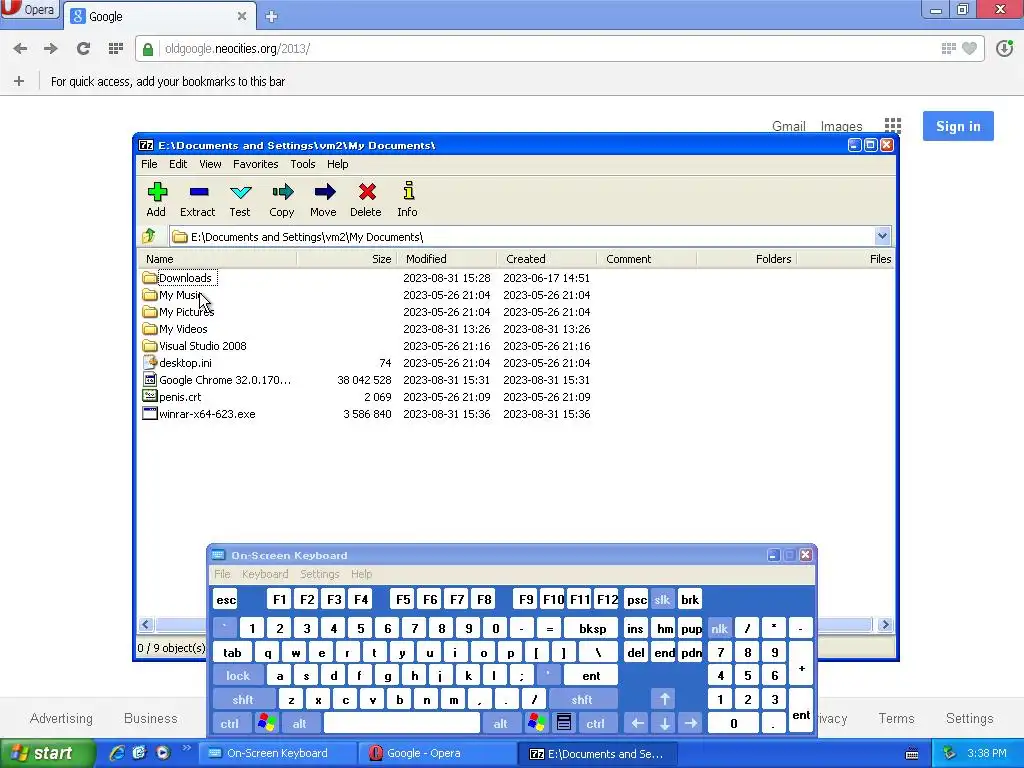This screenshot has width=1024, height=768.
Task: Click the Info toolbar icon
Action: pos(408,191)
